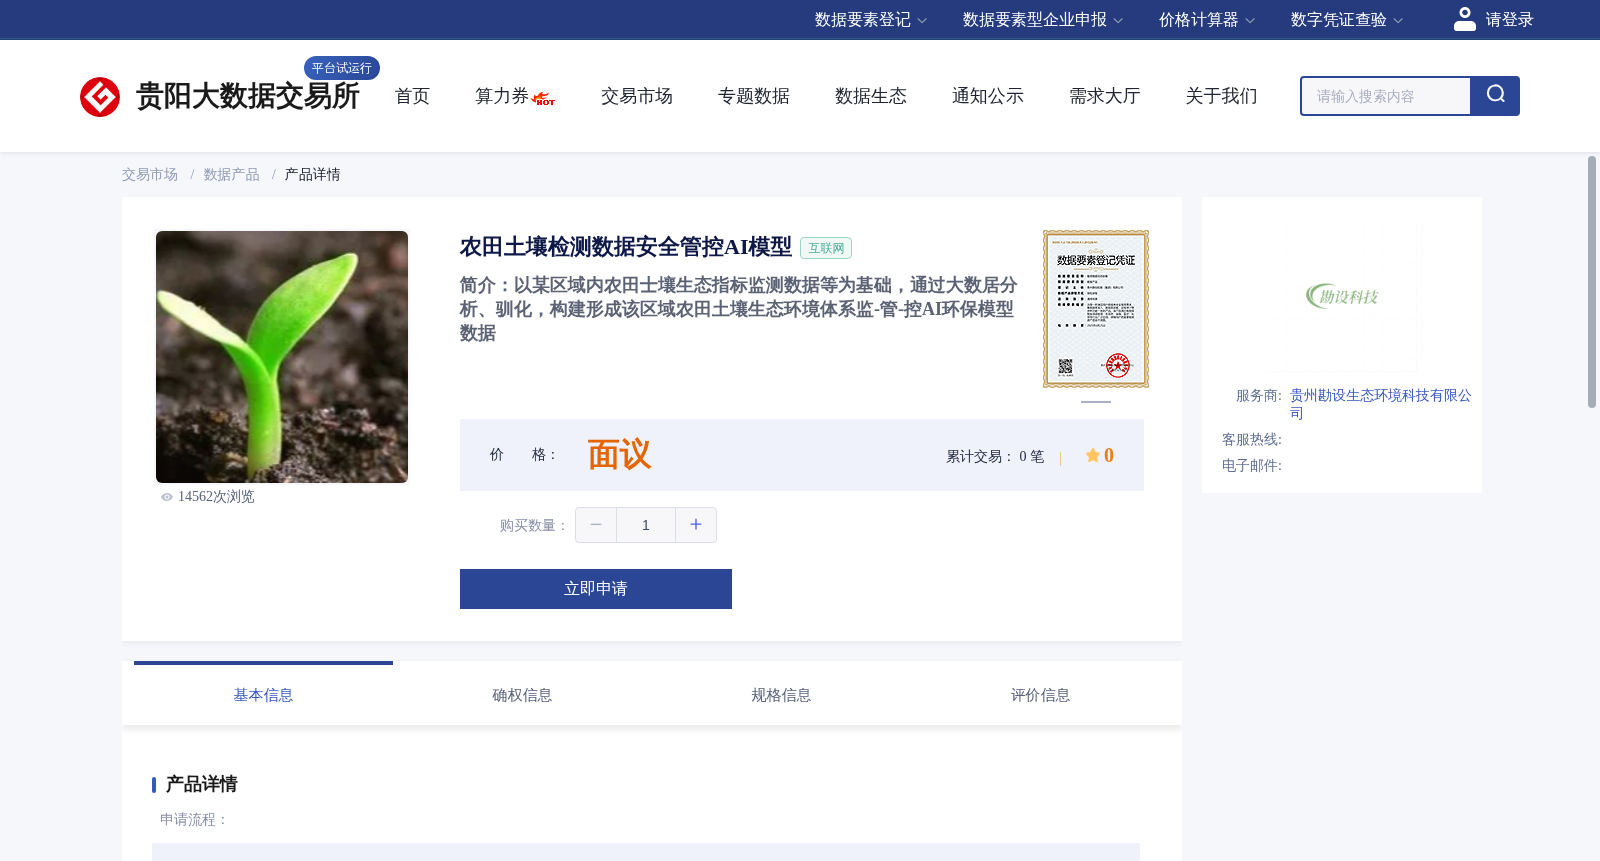Click the 平台试运行 badge
1600x861 pixels.
point(342,68)
